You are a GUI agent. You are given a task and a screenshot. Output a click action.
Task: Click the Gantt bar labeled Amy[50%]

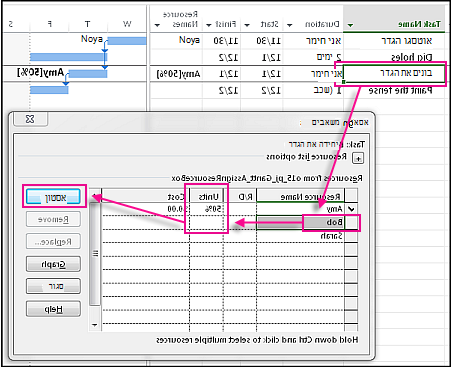click(88, 74)
